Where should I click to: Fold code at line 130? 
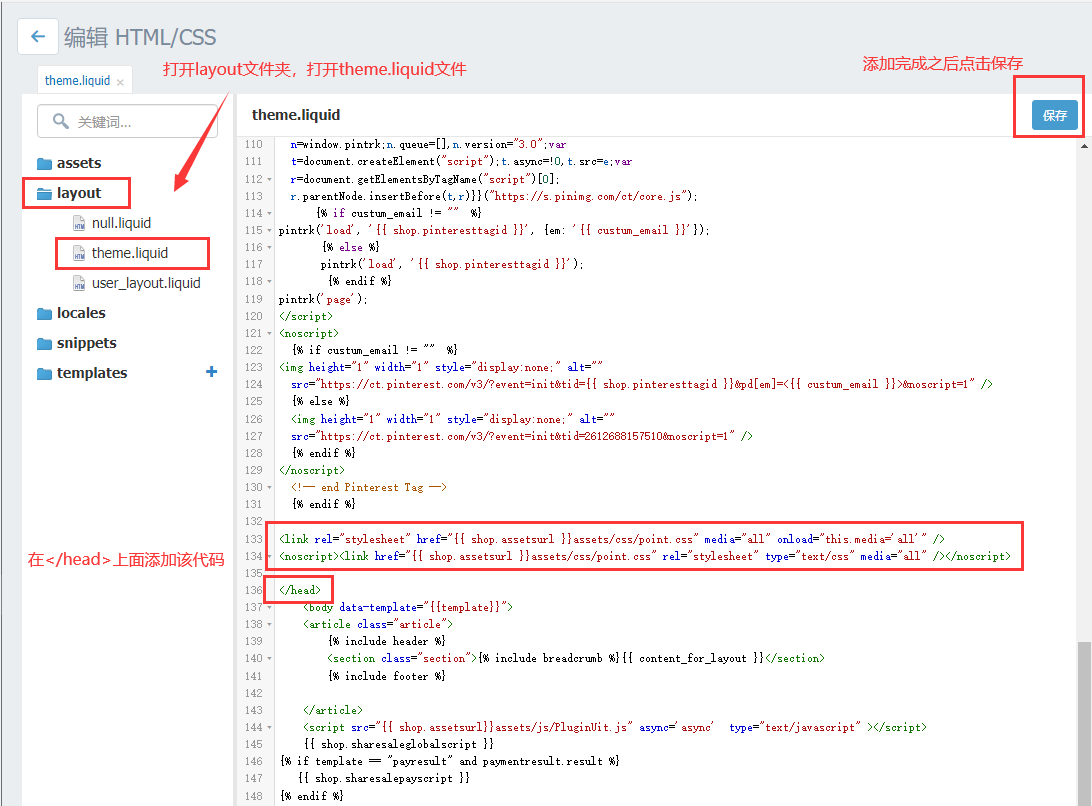pyautogui.click(x=270, y=487)
